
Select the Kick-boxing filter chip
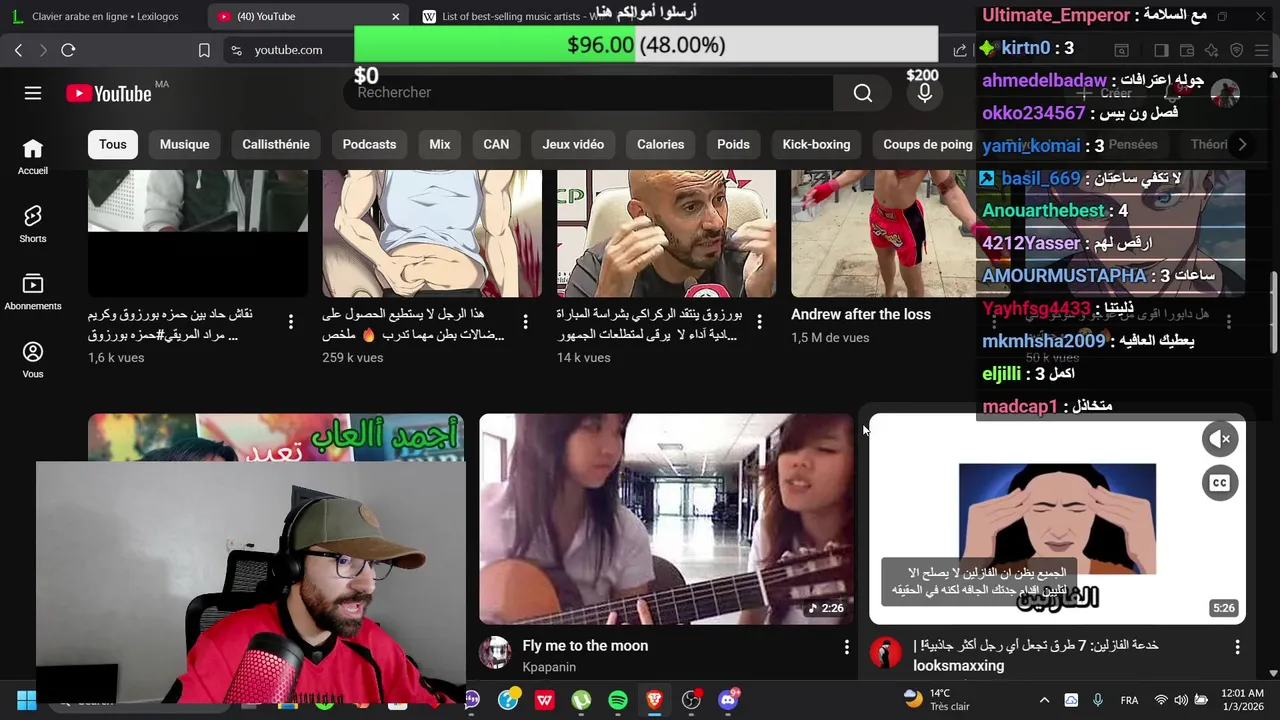coord(816,144)
